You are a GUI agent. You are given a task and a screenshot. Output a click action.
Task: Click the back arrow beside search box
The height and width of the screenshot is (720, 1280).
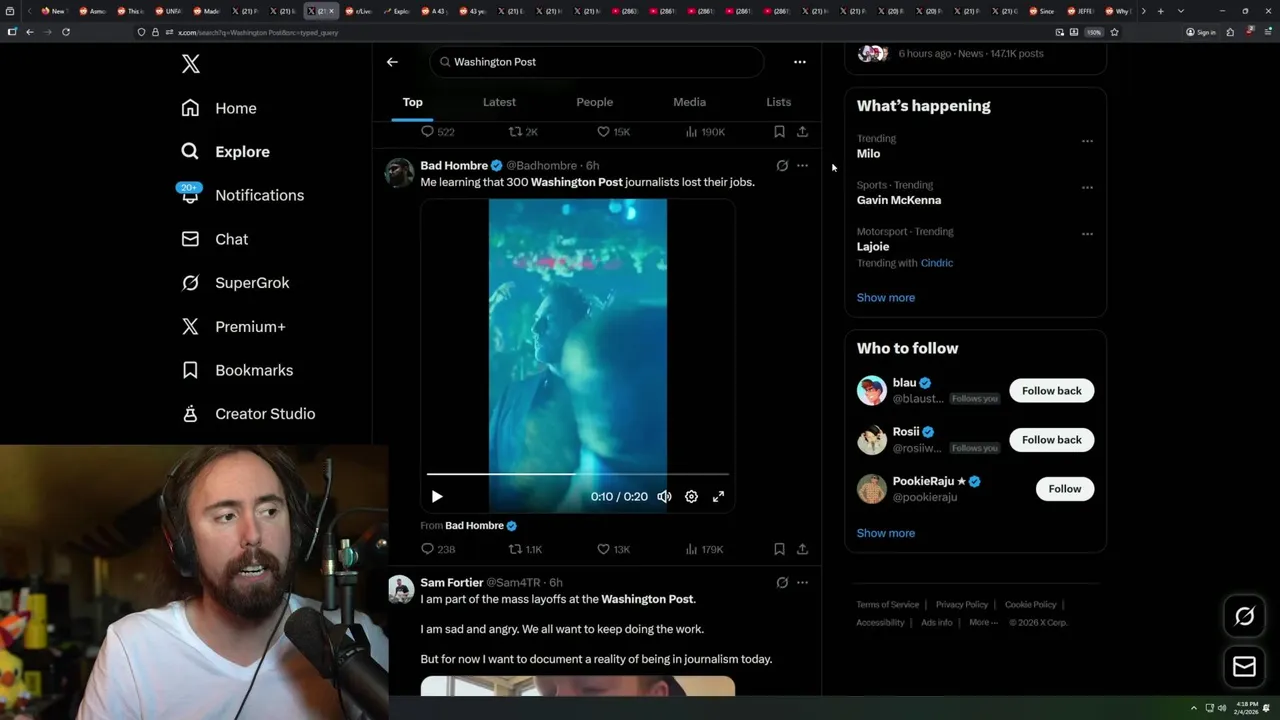coord(392,62)
